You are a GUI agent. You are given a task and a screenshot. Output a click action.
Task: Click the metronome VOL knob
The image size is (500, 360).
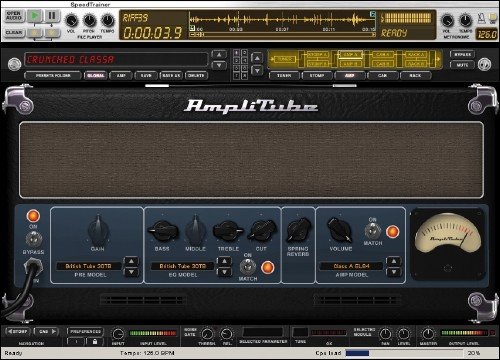[x=447, y=21]
